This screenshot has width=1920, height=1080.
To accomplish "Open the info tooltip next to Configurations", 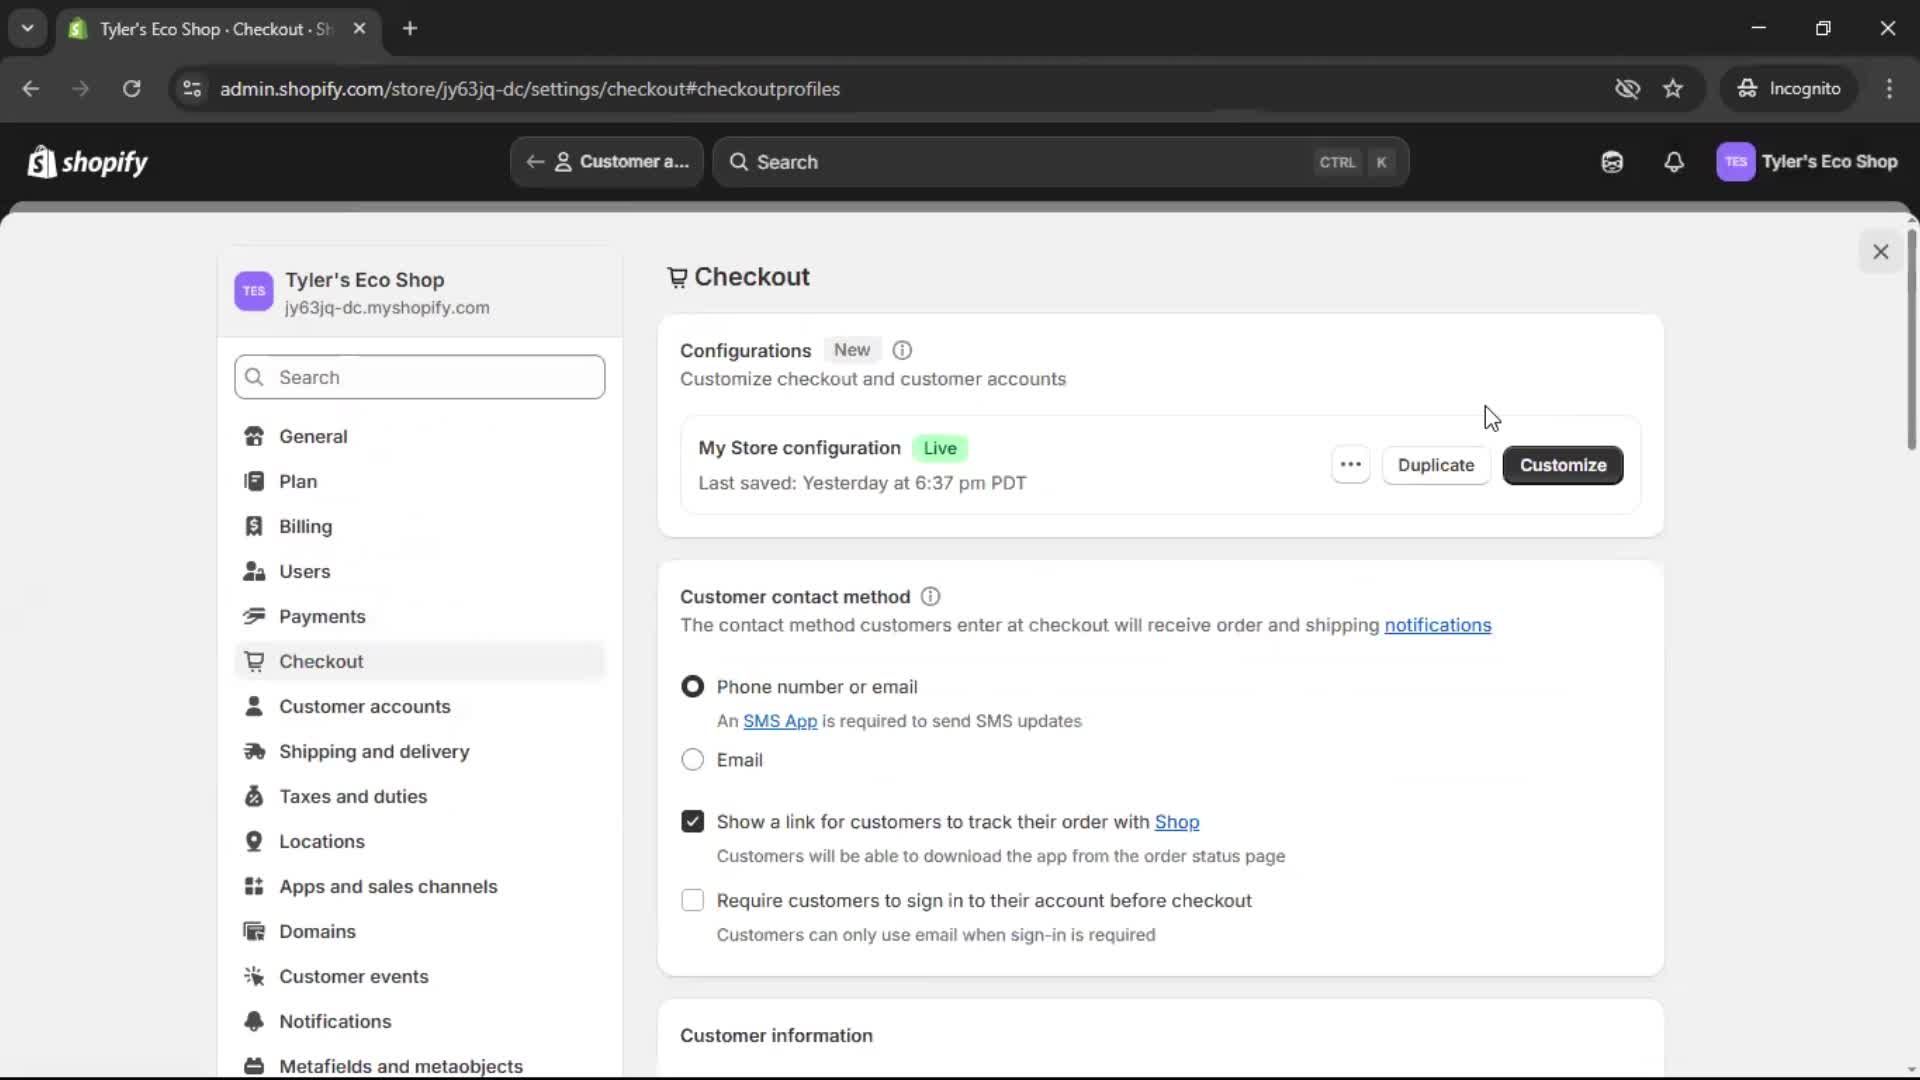I will pos(901,350).
